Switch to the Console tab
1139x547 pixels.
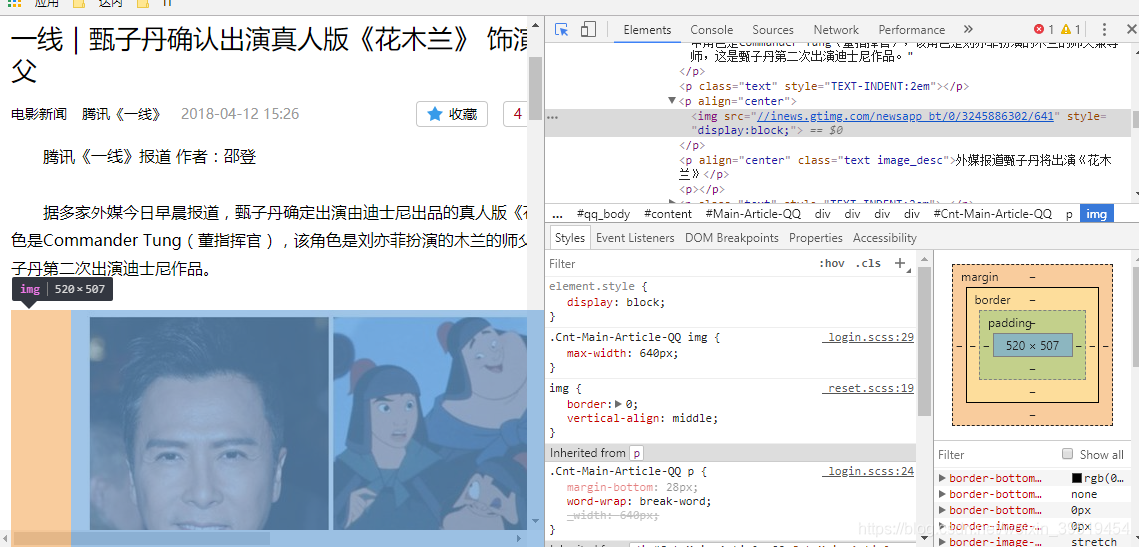point(712,30)
